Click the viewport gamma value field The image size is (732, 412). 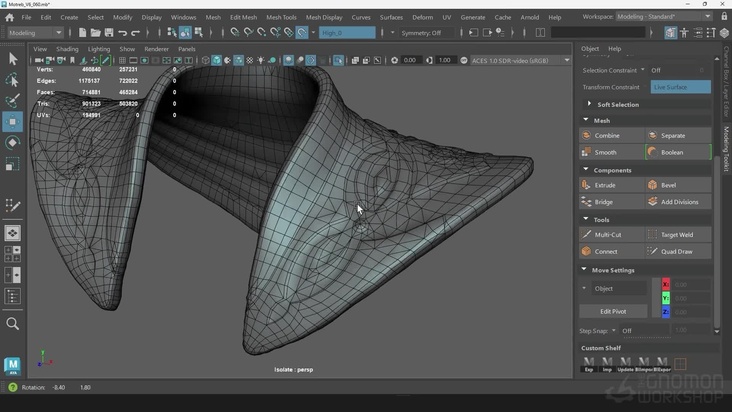(445, 60)
